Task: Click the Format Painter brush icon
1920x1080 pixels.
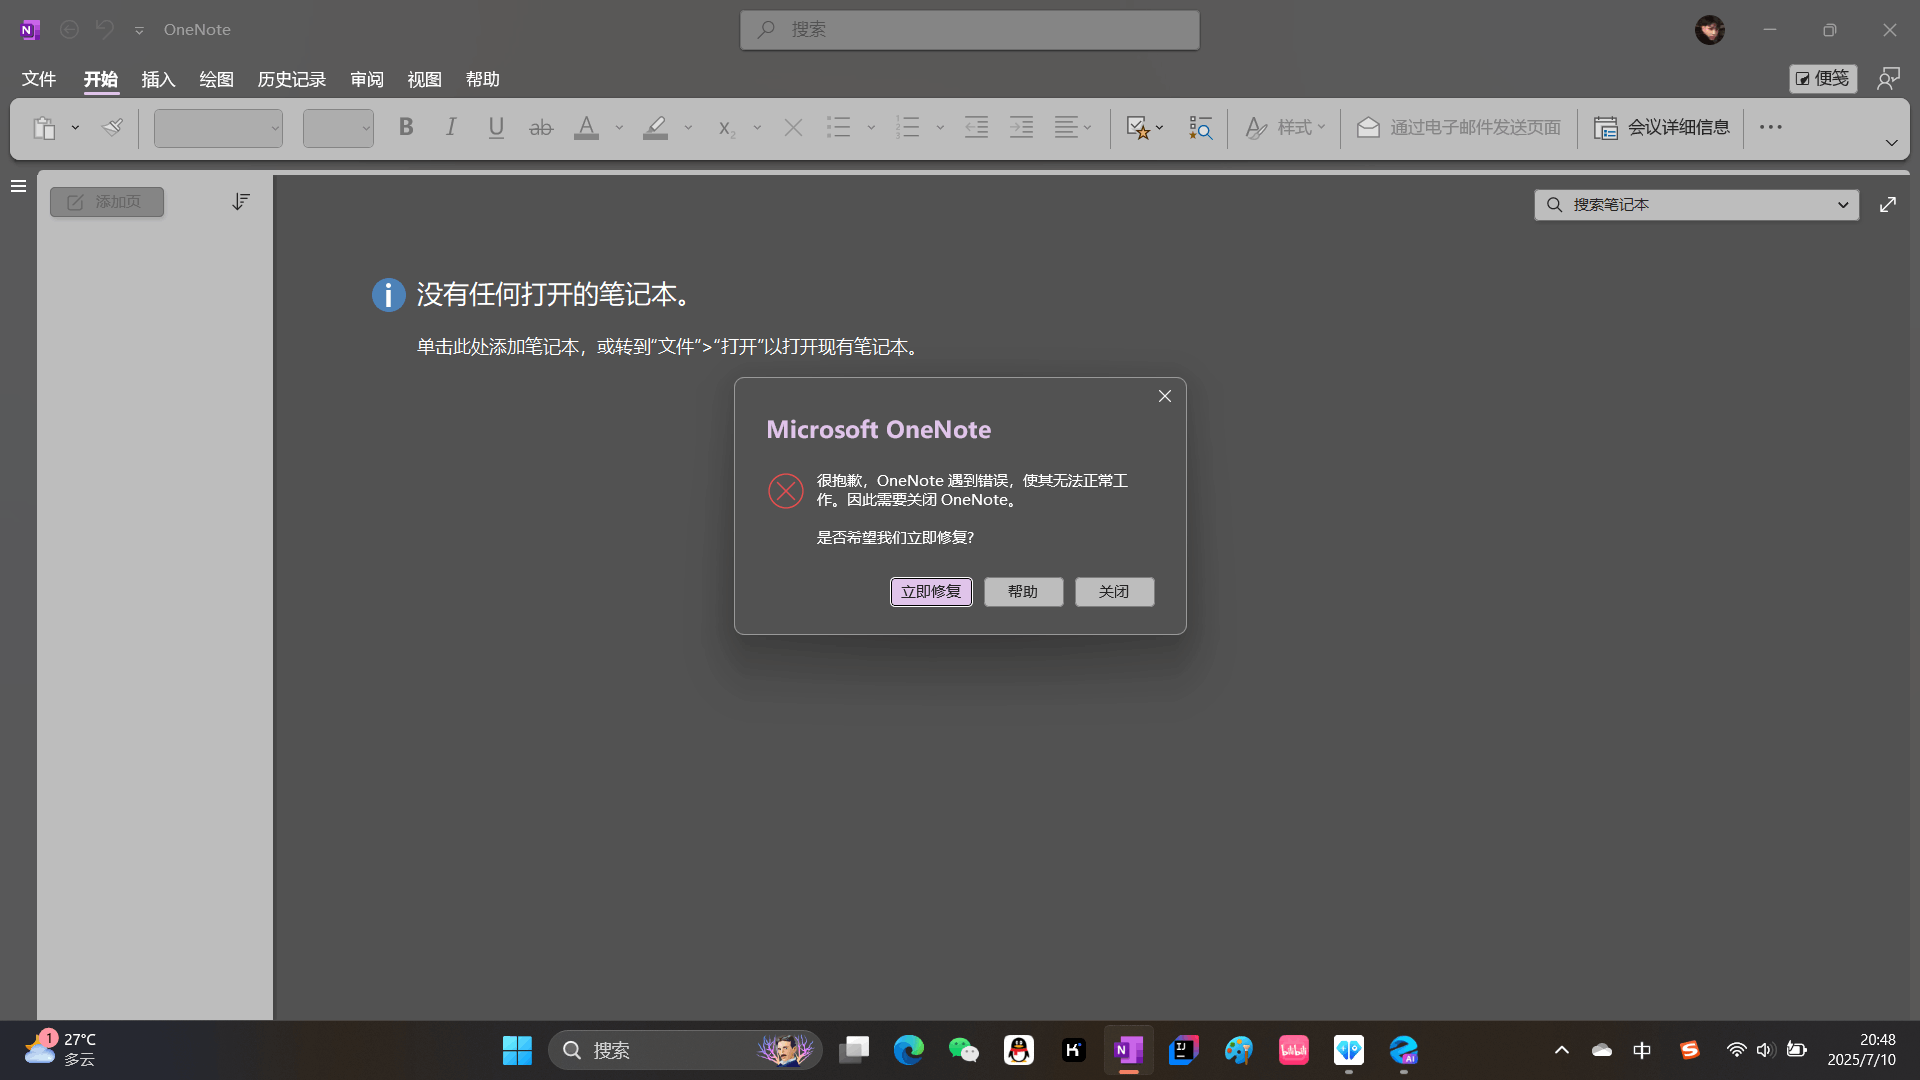Action: (x=112, y=127)
